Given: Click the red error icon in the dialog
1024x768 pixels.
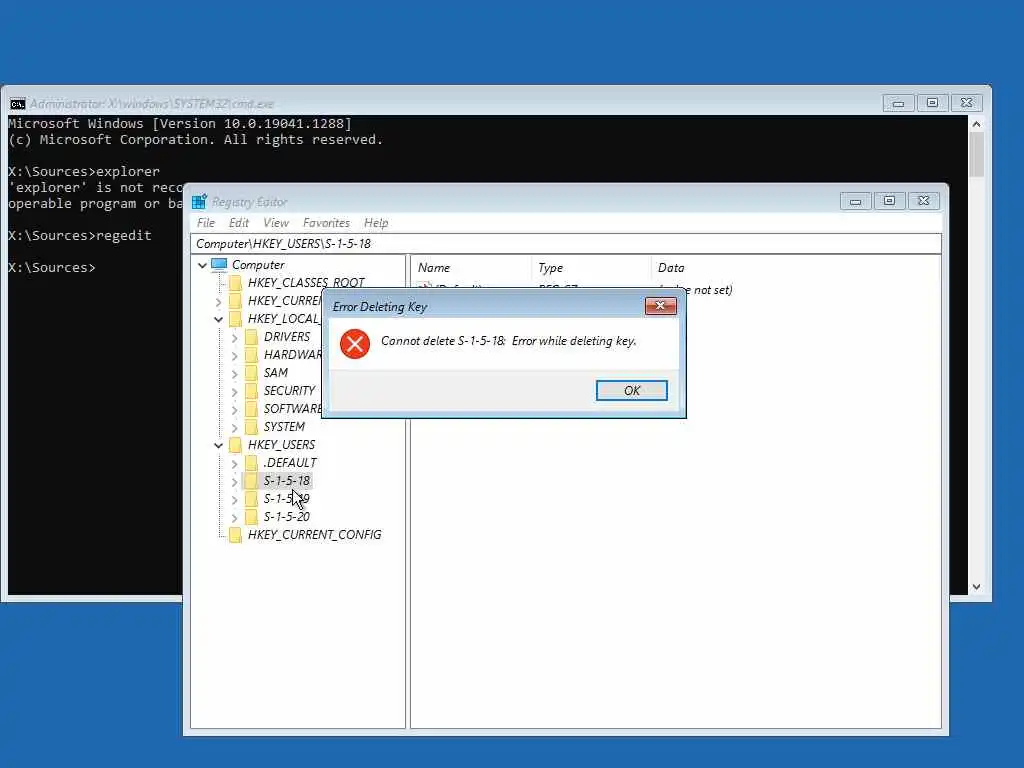Looking at the screenshot, I should (x=355, y=344).
